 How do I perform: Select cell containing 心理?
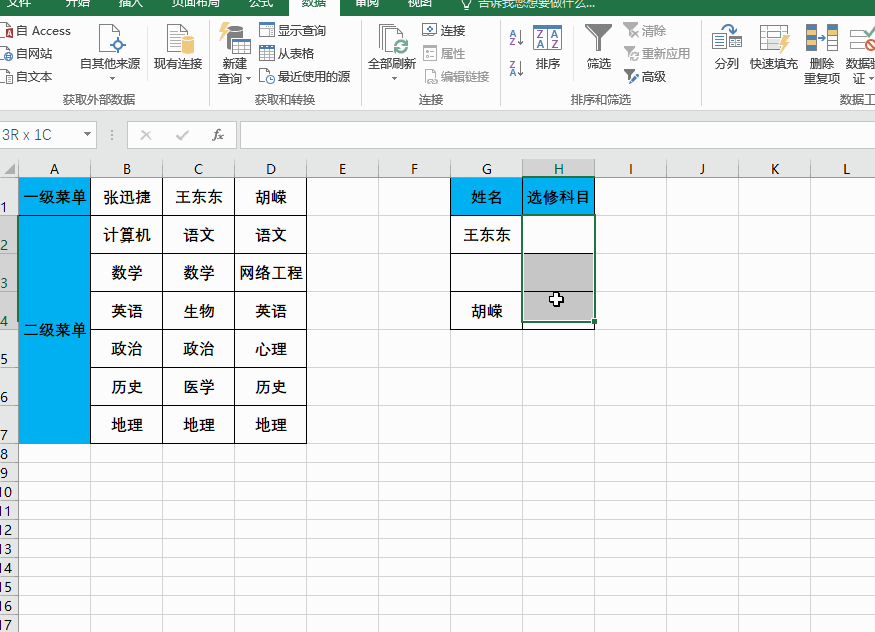pos(271,349)
